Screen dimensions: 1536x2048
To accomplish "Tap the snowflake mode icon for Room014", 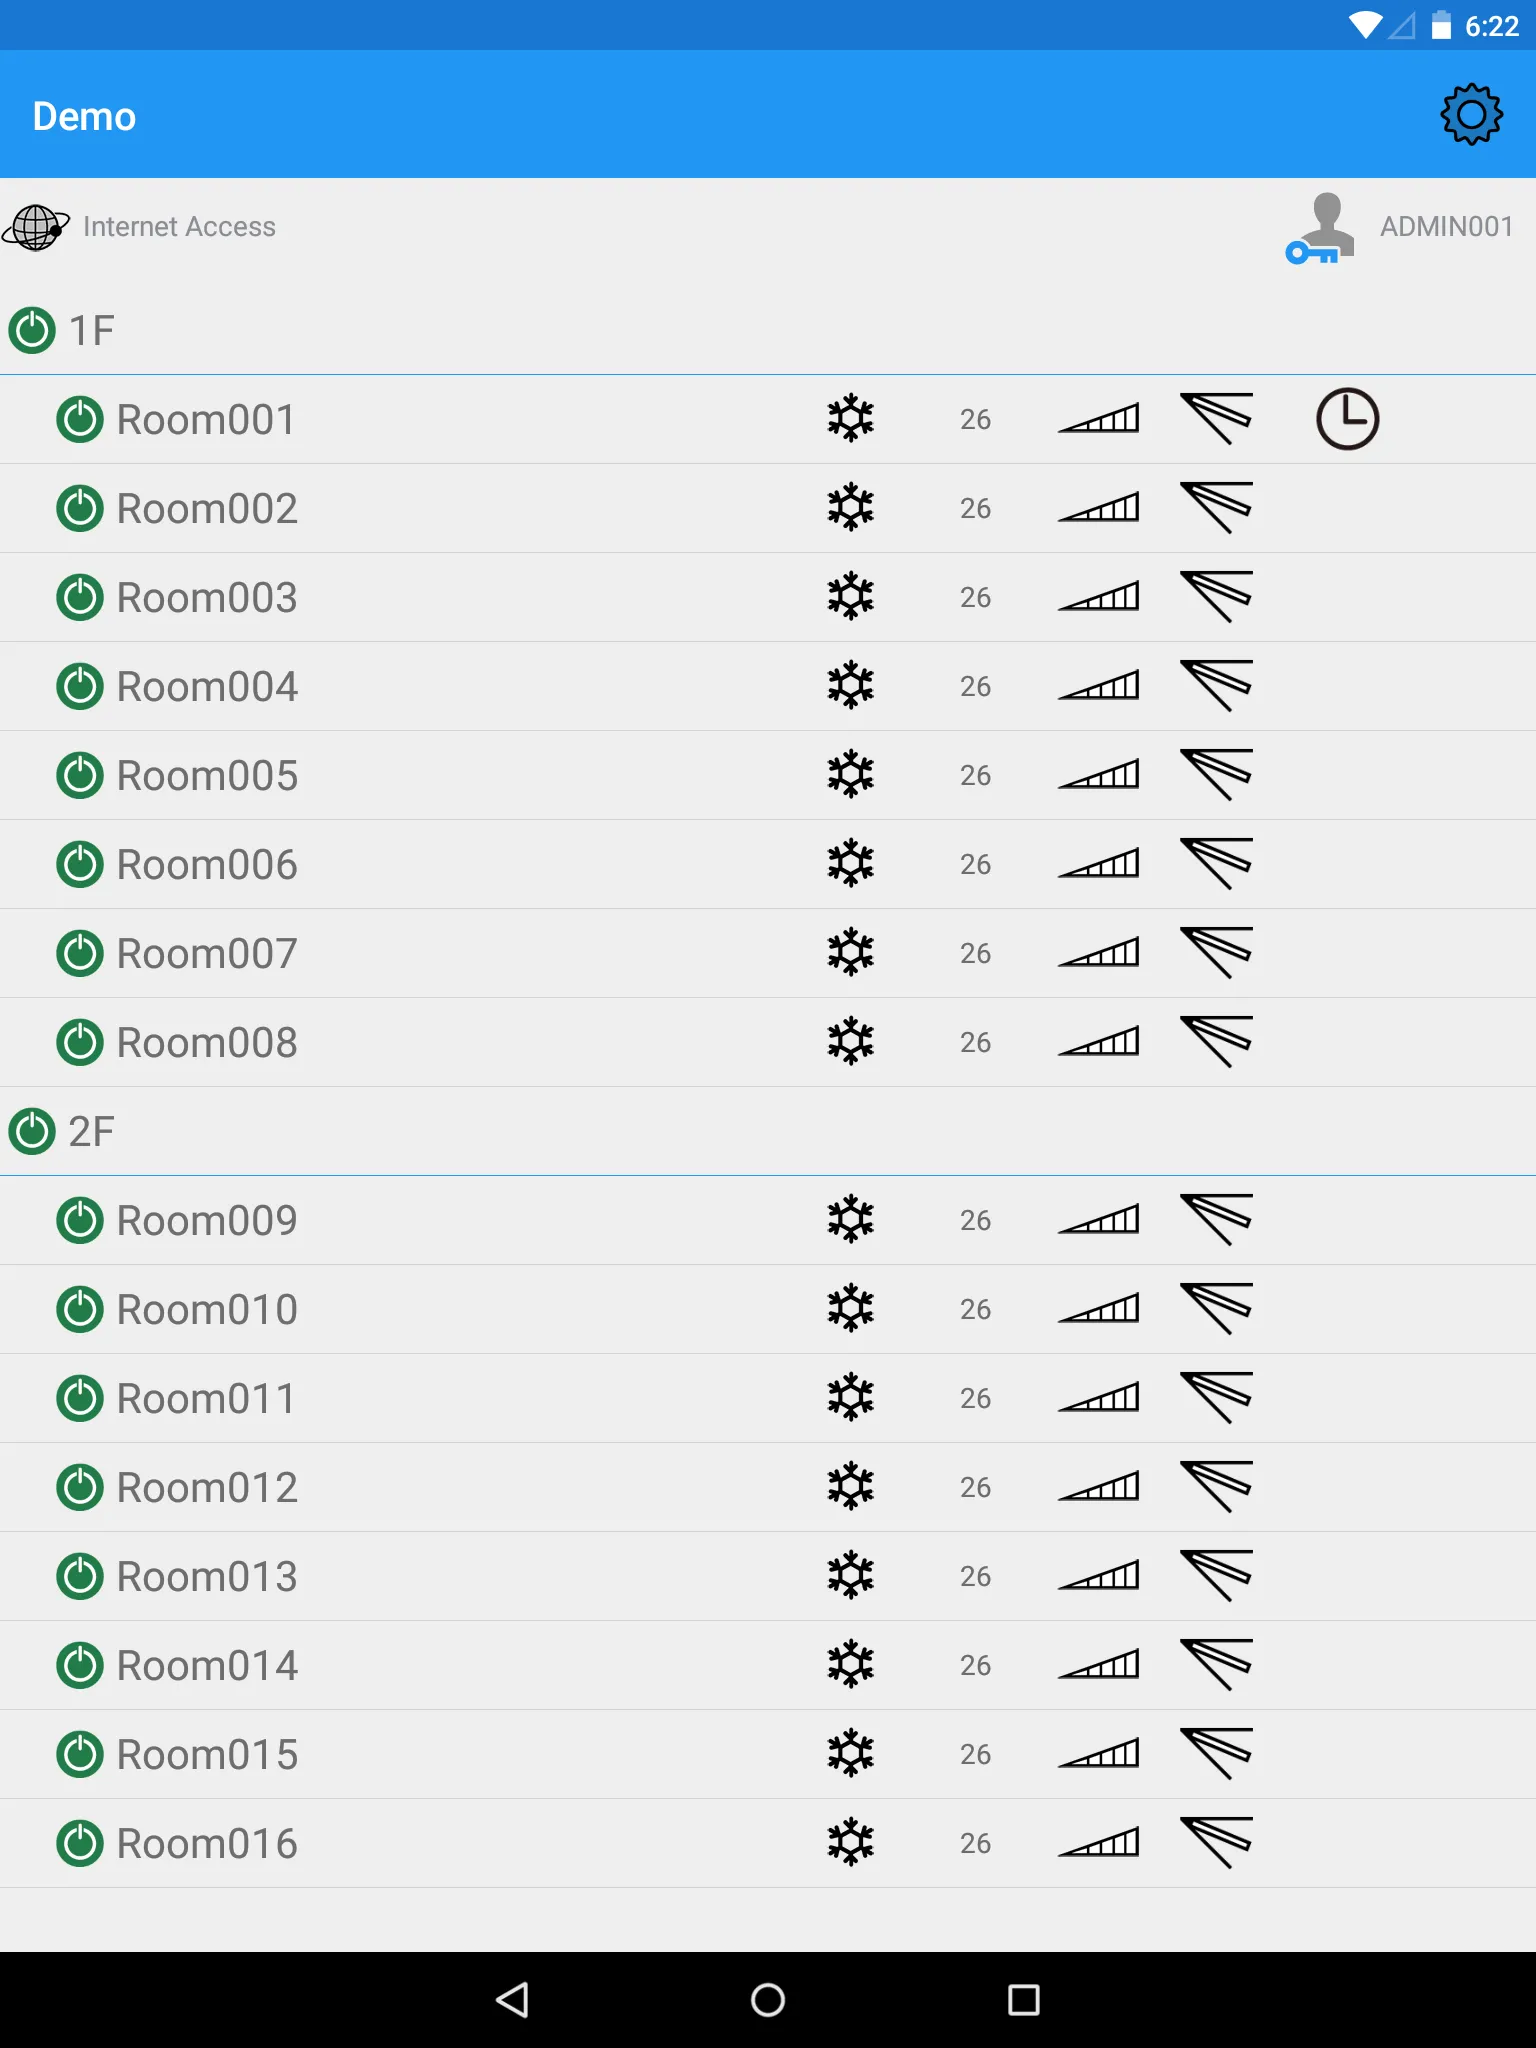I will coord(851,1665).
